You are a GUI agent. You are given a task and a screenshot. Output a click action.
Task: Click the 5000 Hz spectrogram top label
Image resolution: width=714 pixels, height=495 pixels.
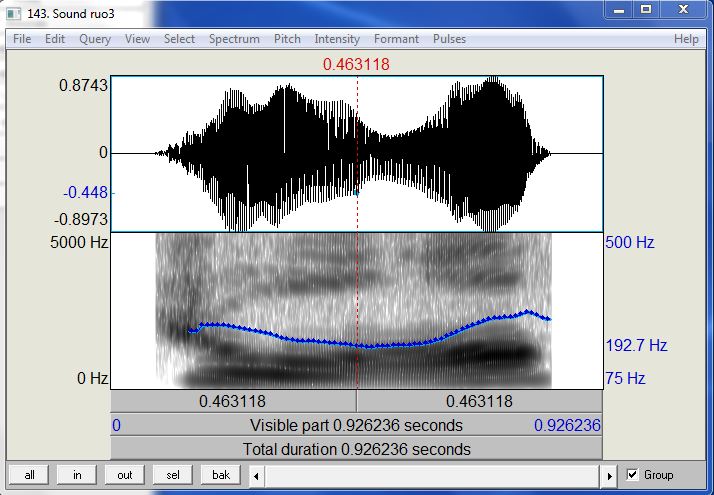[x=79, y=242]
